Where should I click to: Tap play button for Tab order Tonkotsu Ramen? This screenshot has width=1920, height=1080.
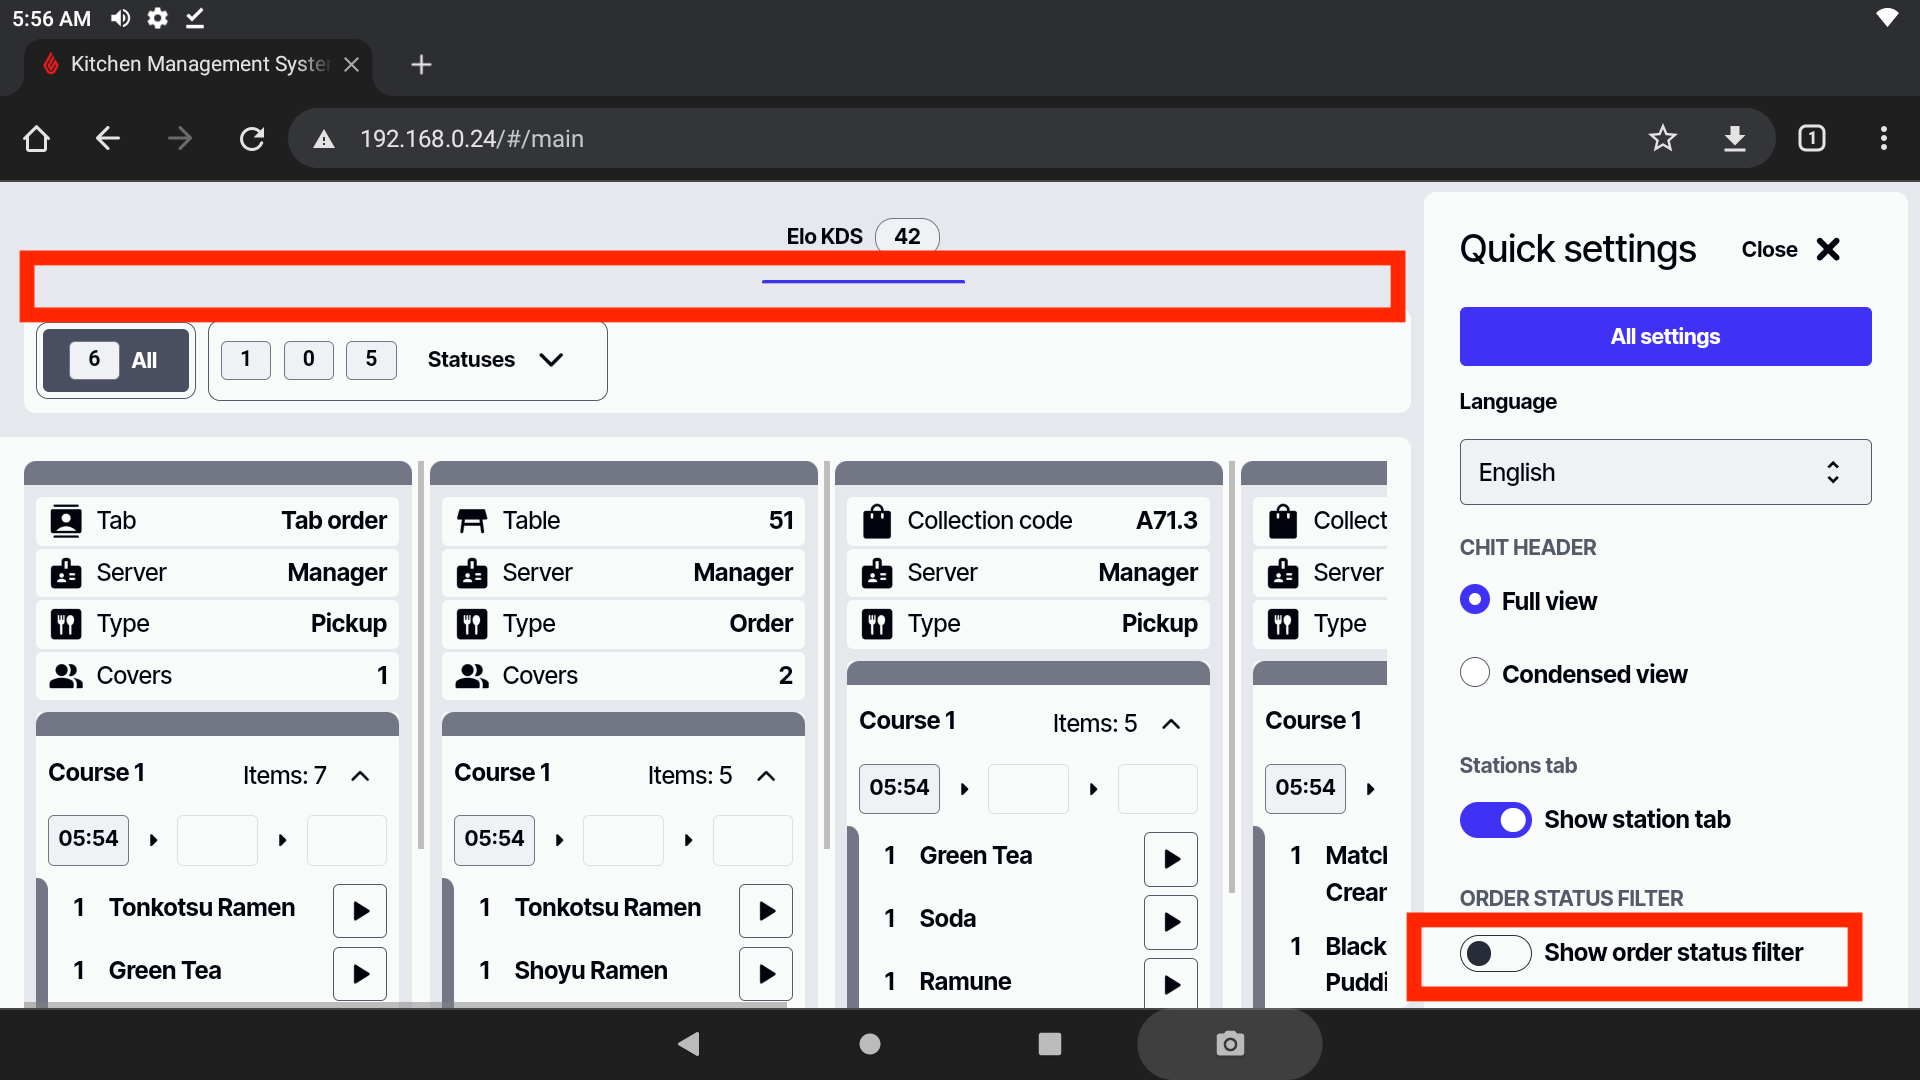[x=360, y=910]
